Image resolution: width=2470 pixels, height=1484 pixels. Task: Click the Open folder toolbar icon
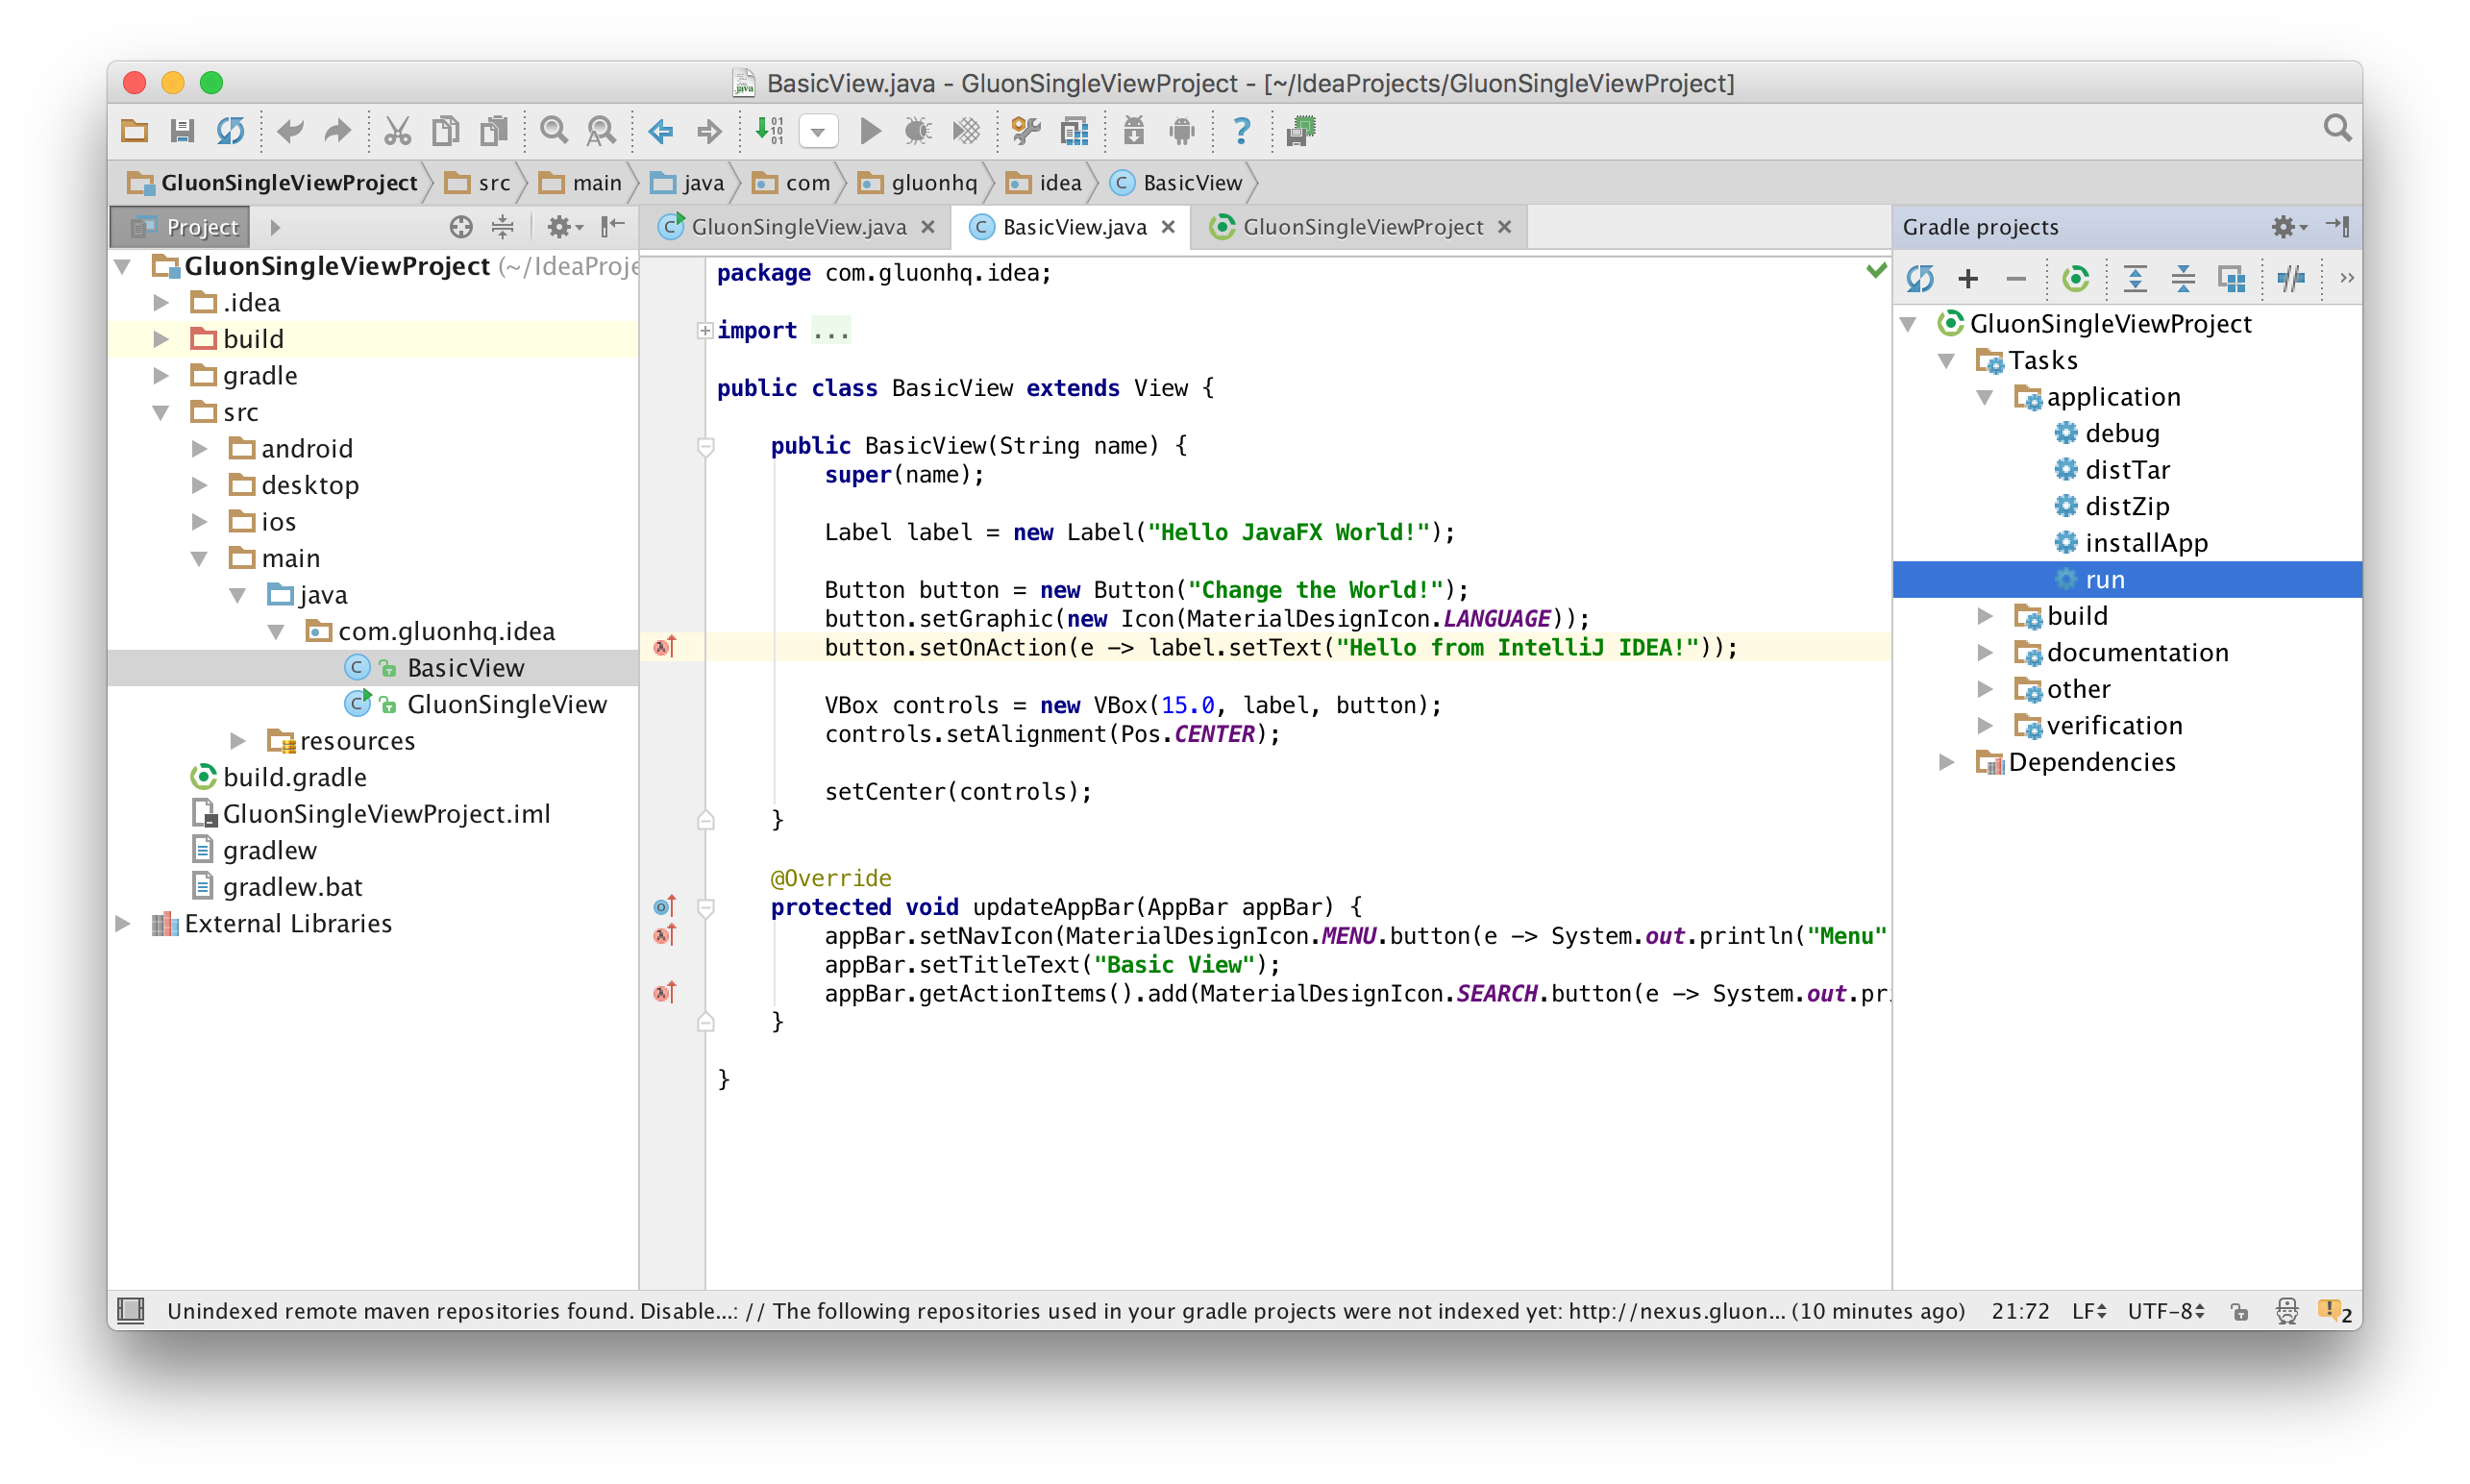pyautogui.click(x=134, y=131)
